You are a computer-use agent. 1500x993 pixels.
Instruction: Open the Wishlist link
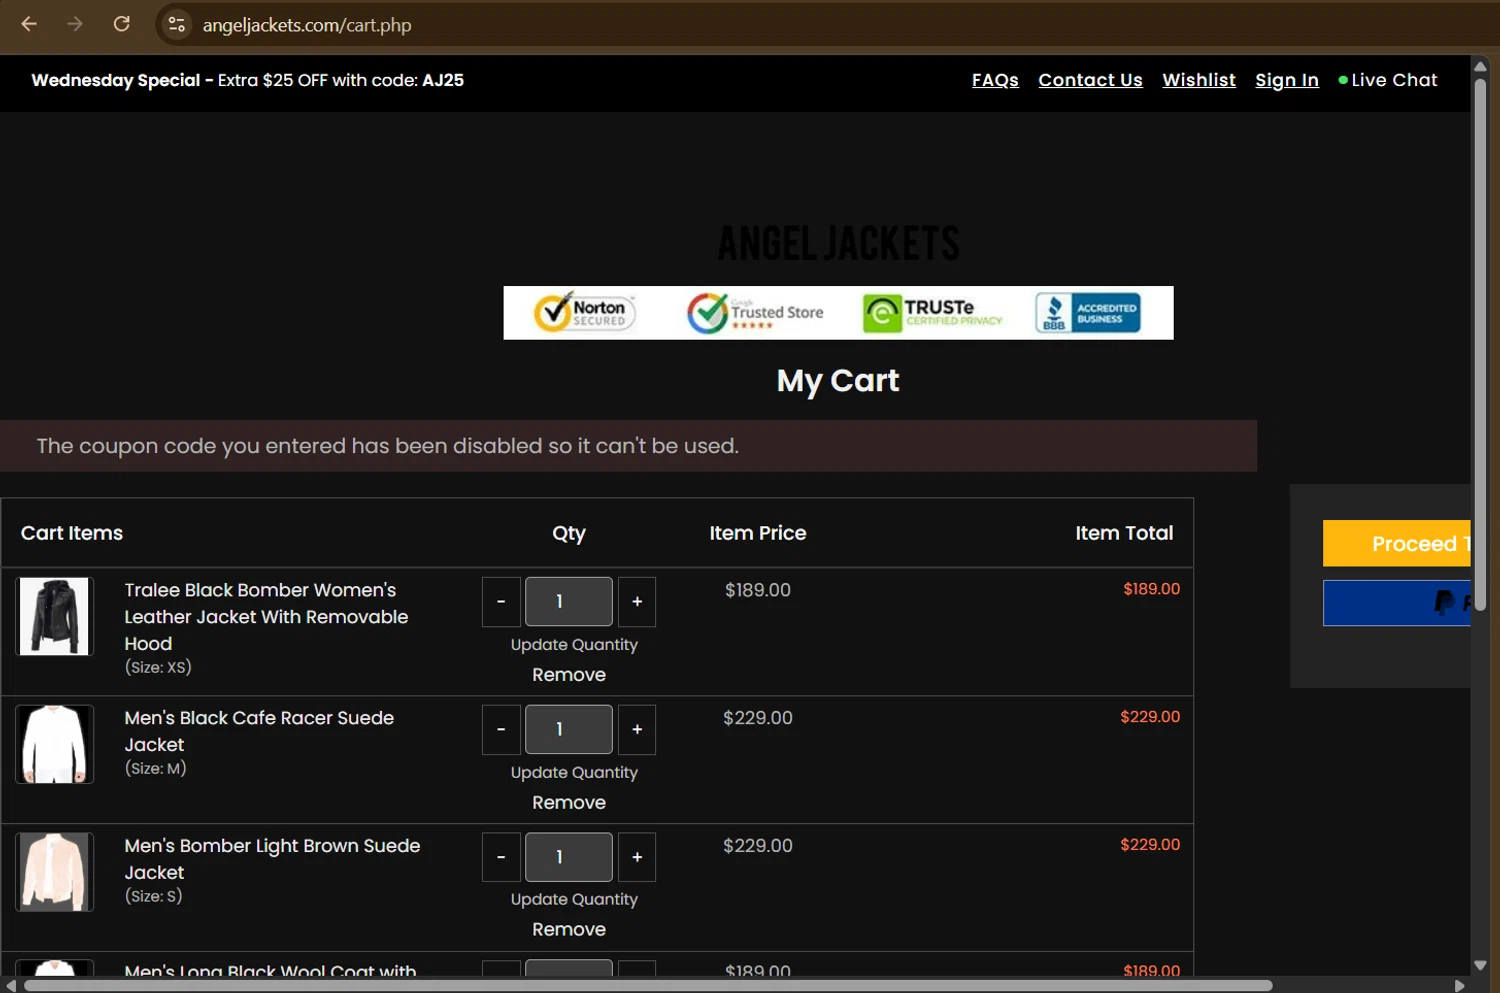click(1199, 80)
